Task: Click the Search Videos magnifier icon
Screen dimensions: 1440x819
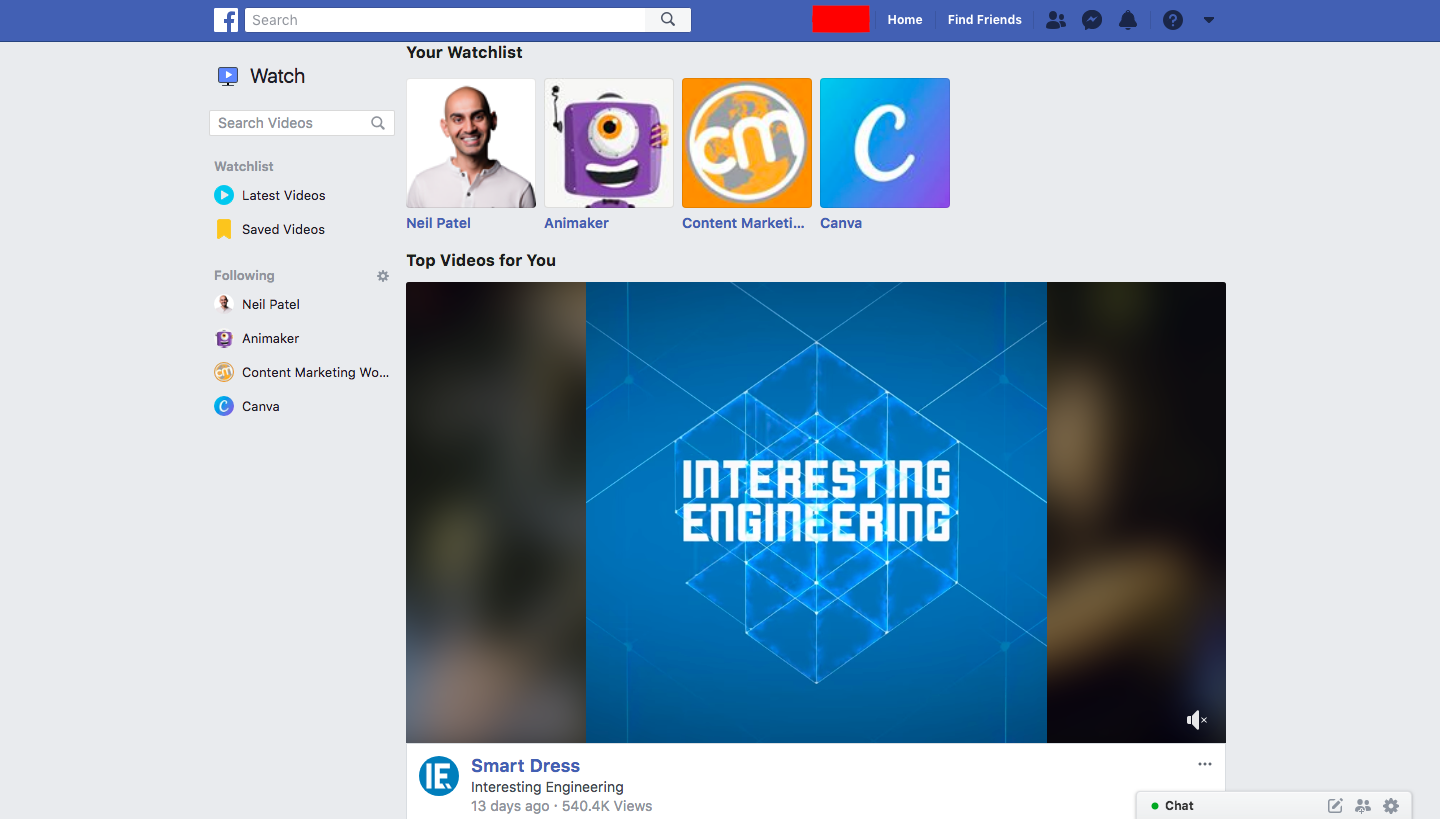Action: click(x=378, y=123)
